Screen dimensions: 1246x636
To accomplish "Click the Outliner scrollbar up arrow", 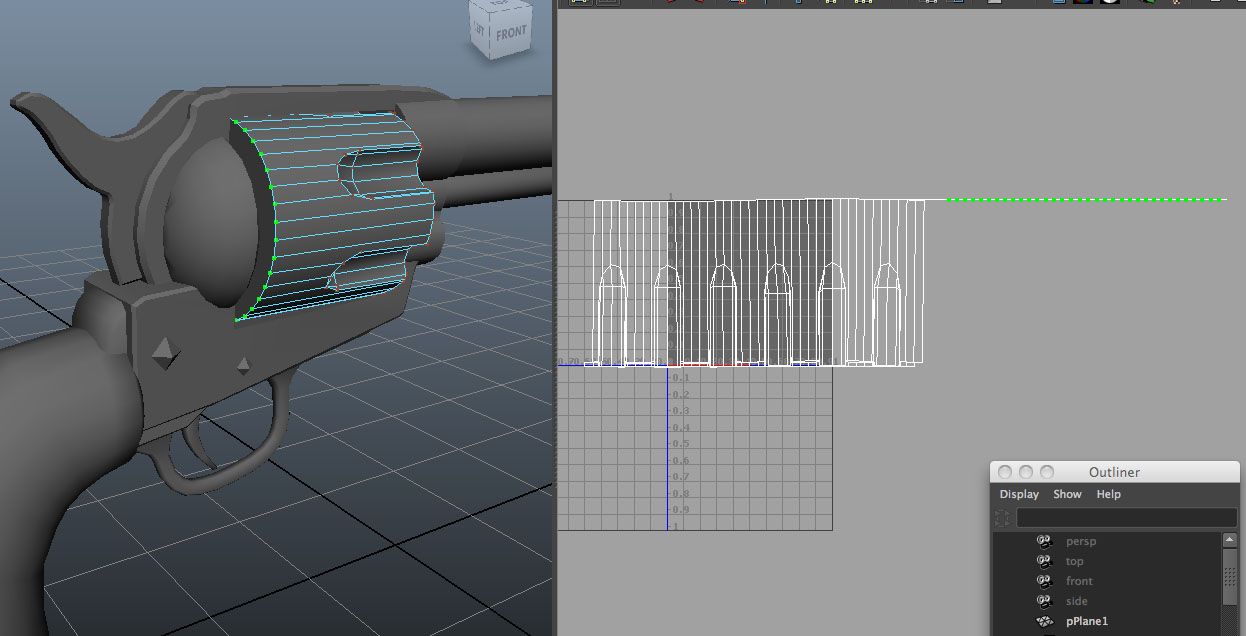I will point(1230,538).
